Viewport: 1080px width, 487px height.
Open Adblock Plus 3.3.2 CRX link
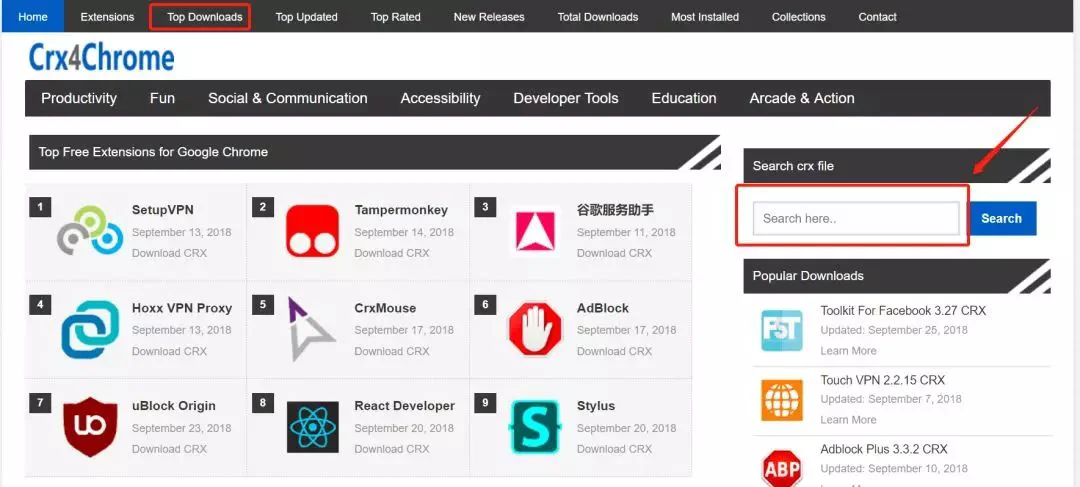tap(884, 449)
